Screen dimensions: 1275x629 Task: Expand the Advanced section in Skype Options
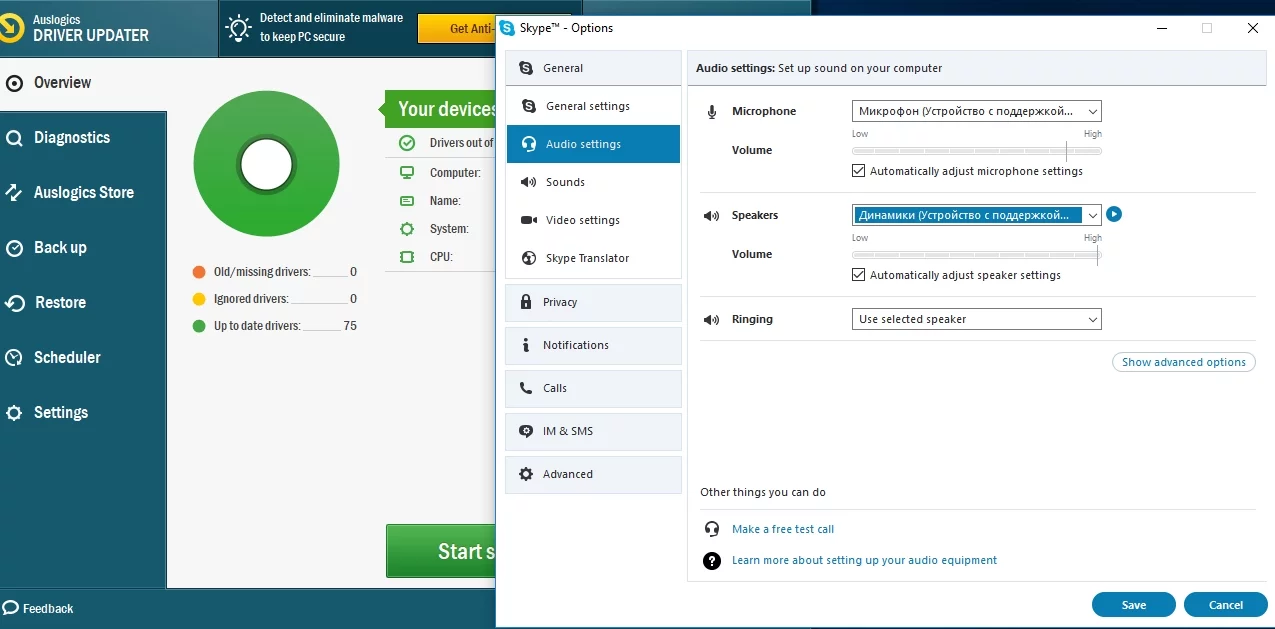593,474
